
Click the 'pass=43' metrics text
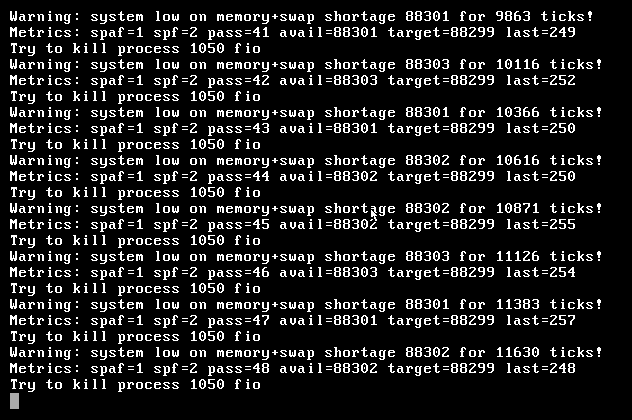(x=239, y=129)
